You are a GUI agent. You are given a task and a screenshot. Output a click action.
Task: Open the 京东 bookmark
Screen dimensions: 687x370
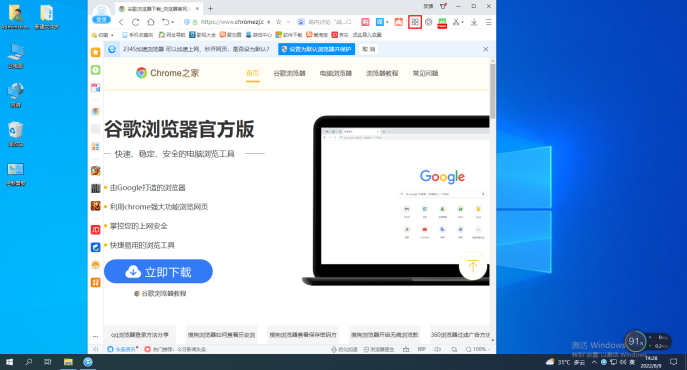[x=340, y=35]
